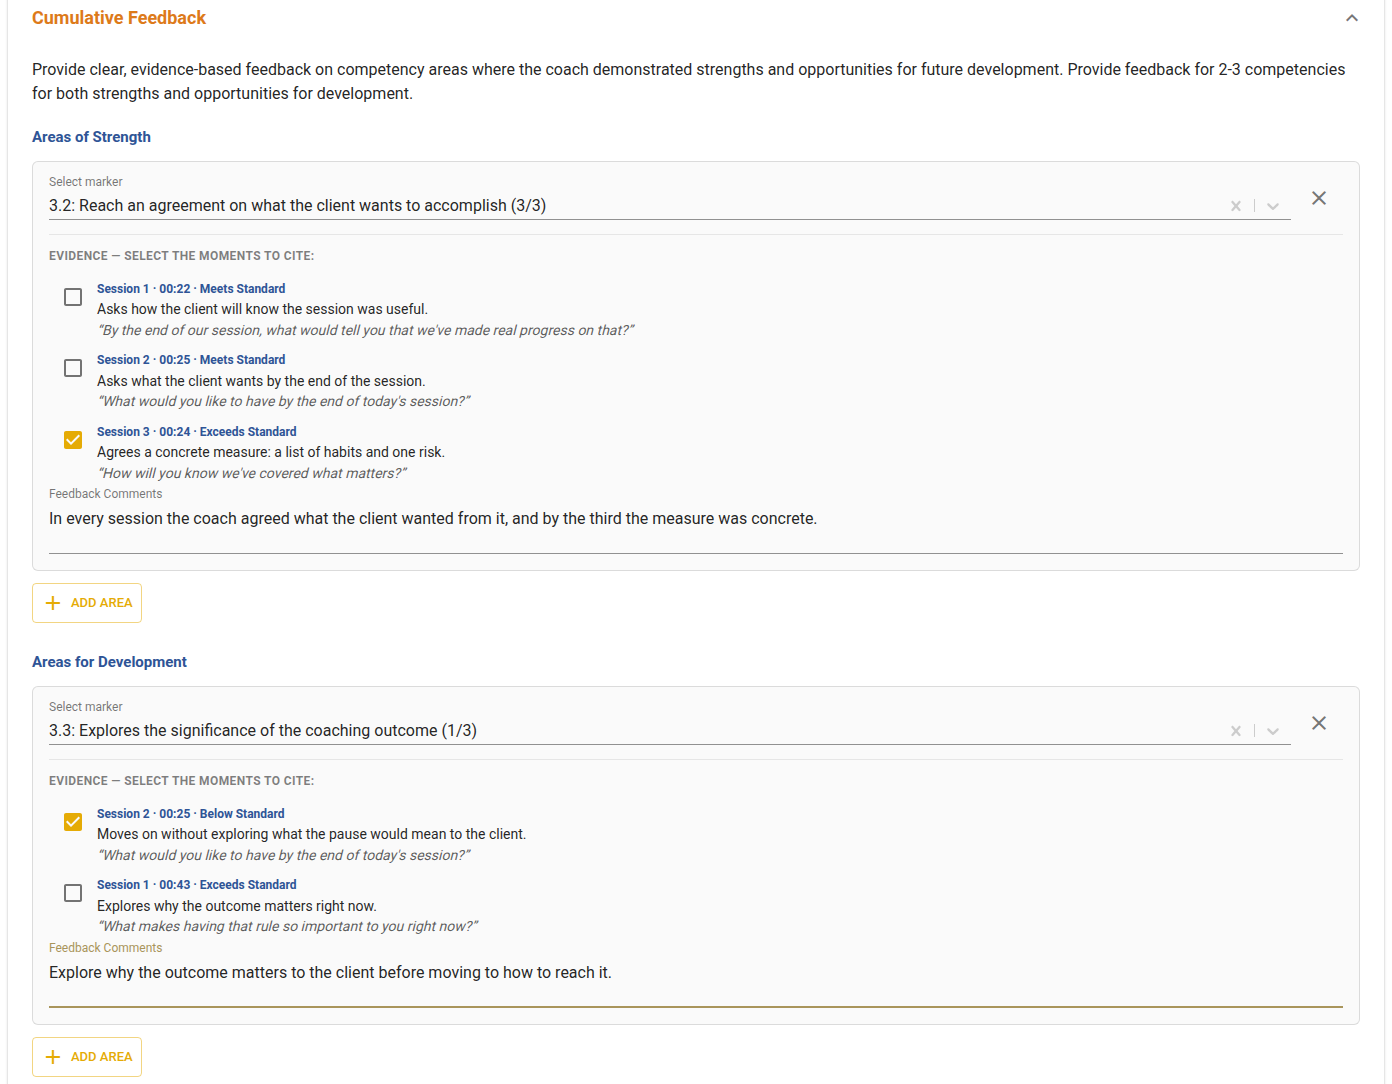Collapse the Cumulative Feedback section

point(1352,18)
